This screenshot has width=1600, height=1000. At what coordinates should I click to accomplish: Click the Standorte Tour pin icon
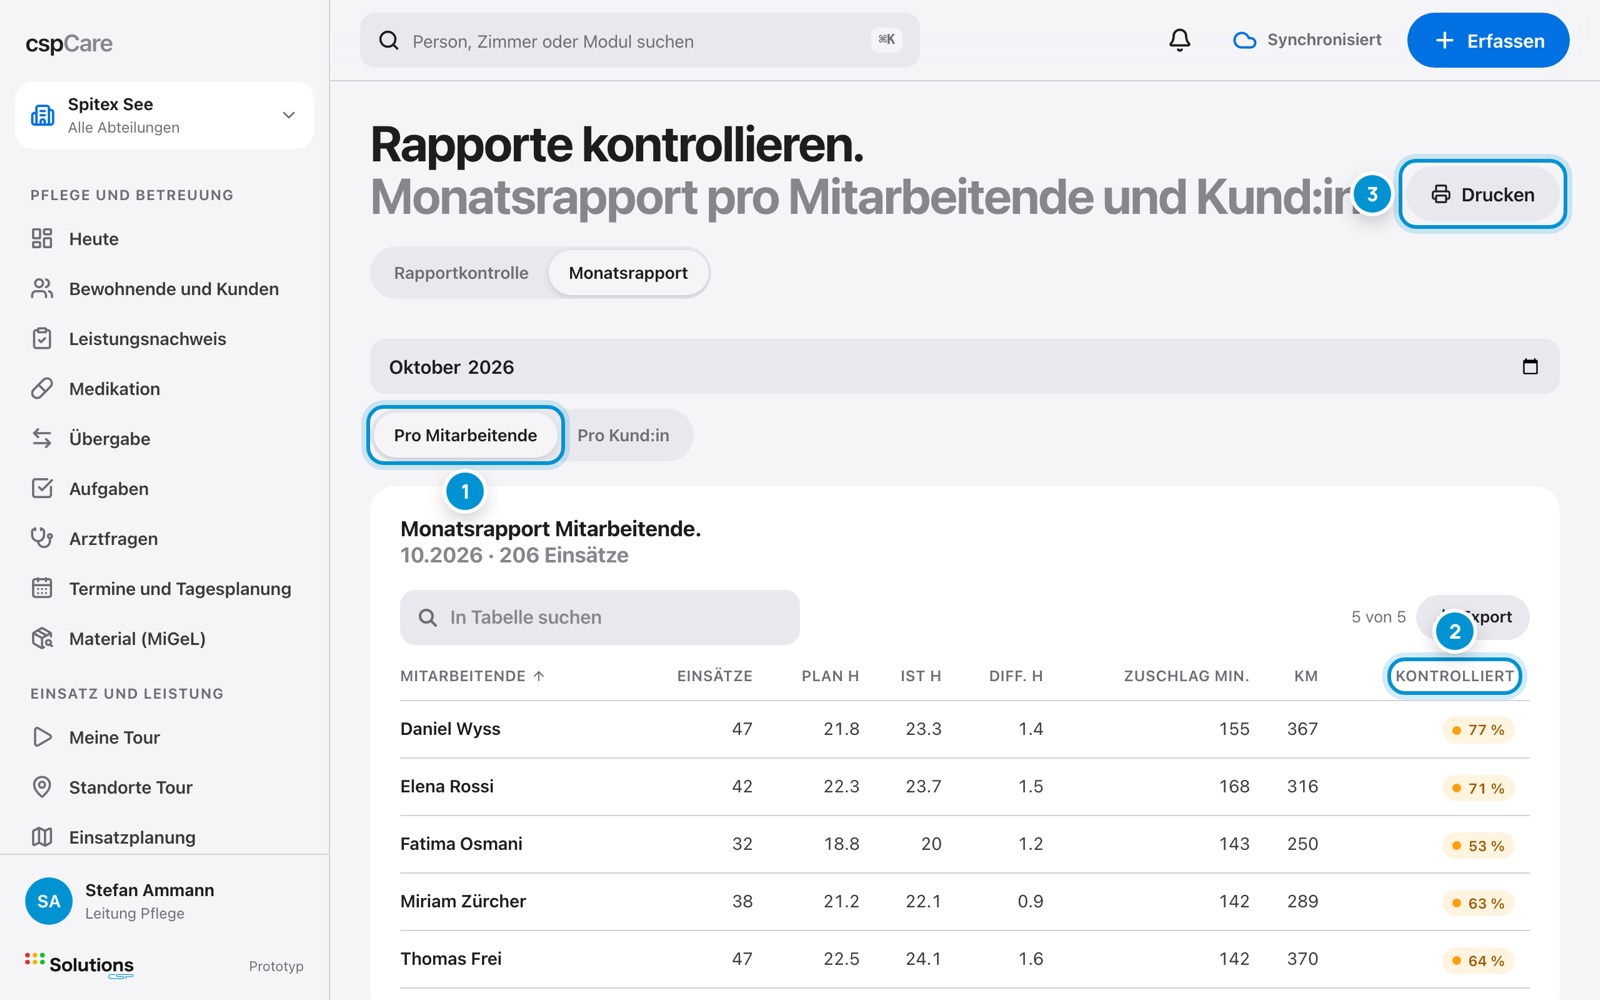42,787
